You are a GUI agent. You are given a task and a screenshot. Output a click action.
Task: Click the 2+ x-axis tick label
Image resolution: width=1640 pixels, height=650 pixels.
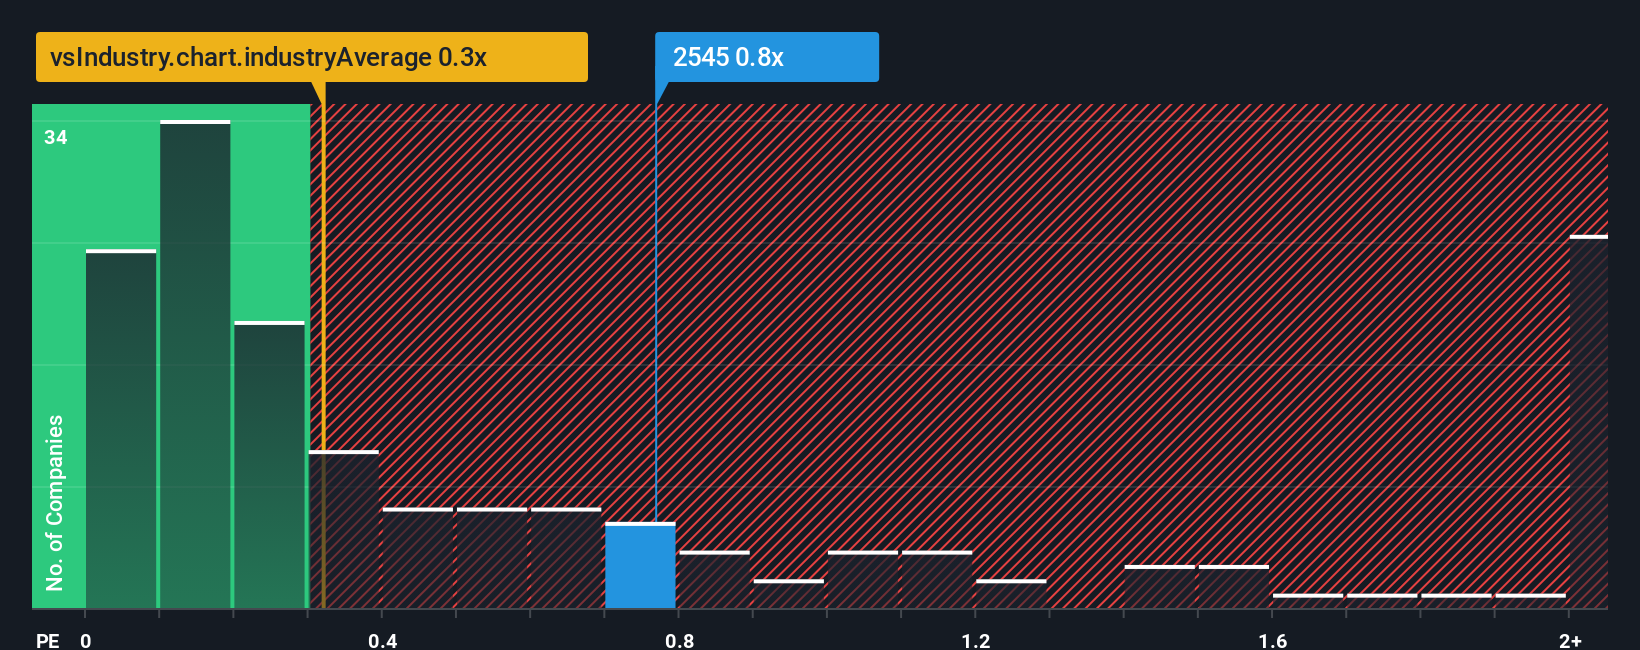[1570, 640]
